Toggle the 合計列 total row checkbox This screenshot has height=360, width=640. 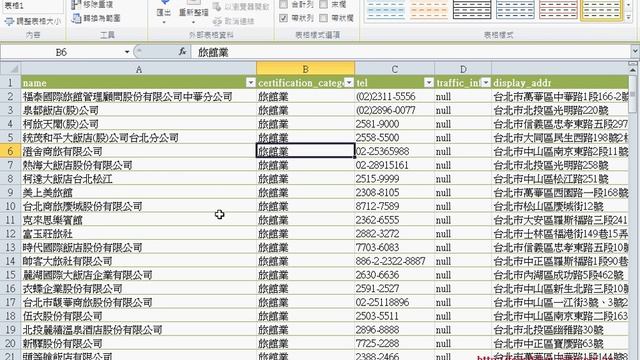283,4
